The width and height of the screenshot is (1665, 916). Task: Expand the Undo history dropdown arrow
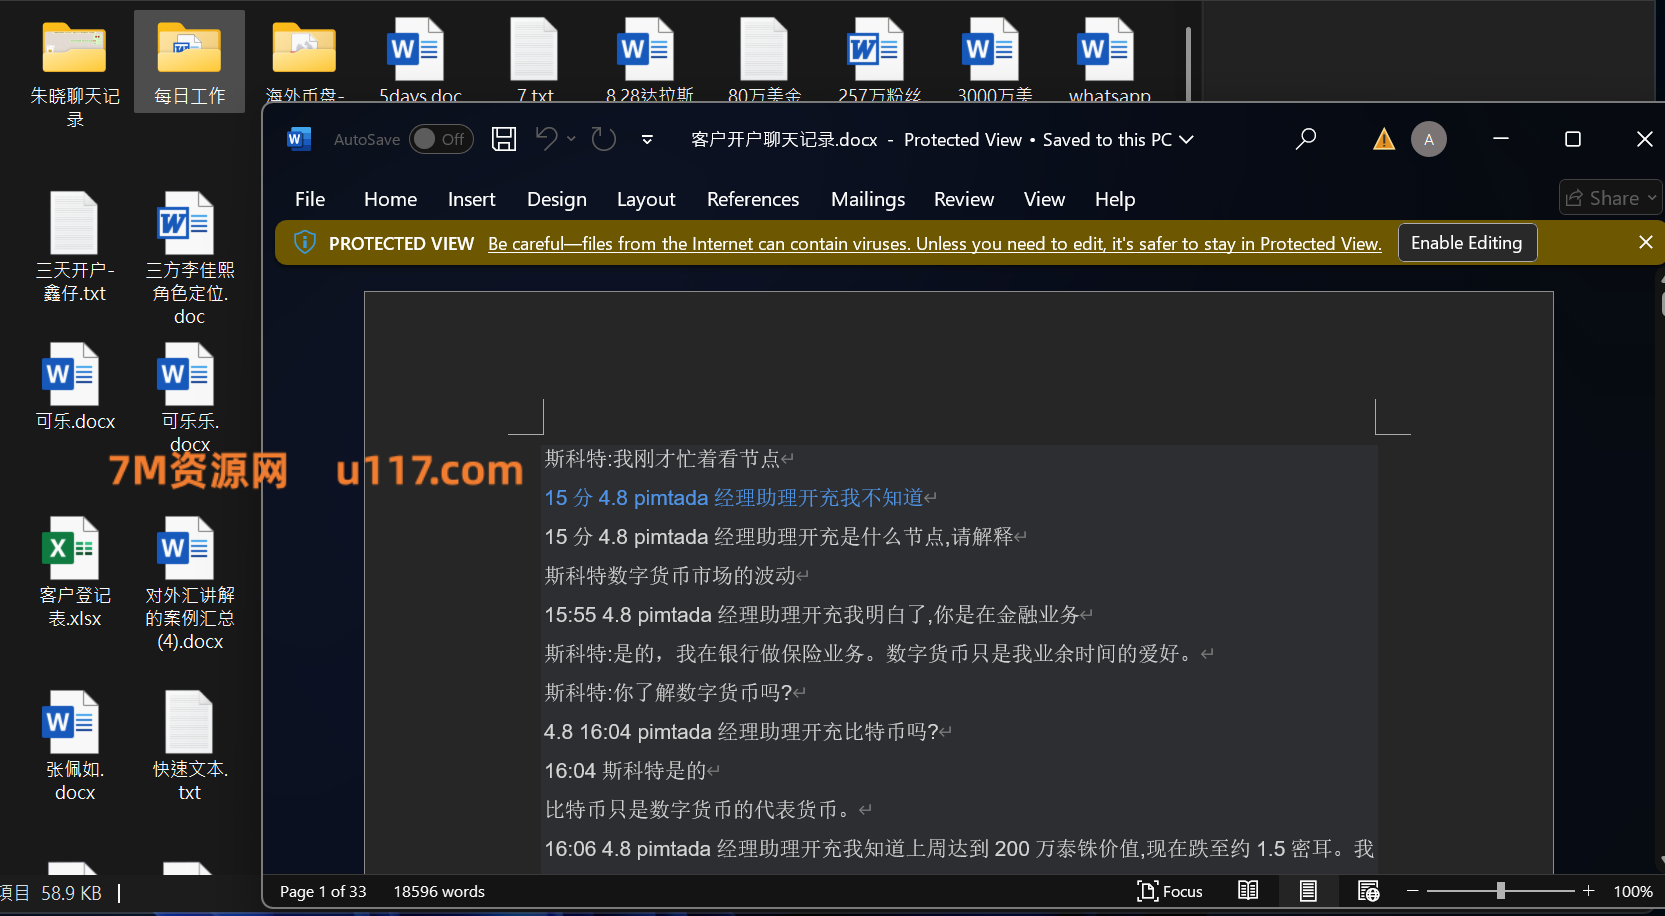click(571, 139)
